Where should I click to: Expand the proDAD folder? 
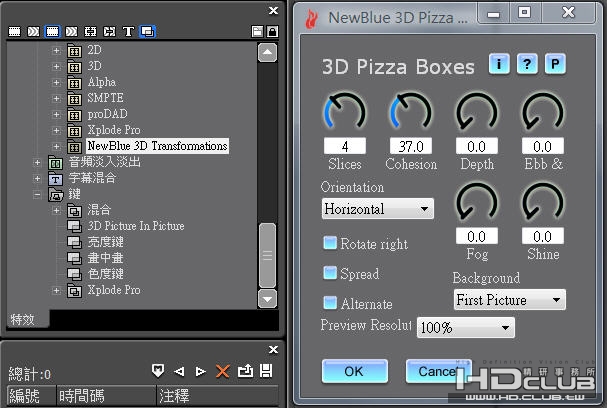click(x=56, y=115)
